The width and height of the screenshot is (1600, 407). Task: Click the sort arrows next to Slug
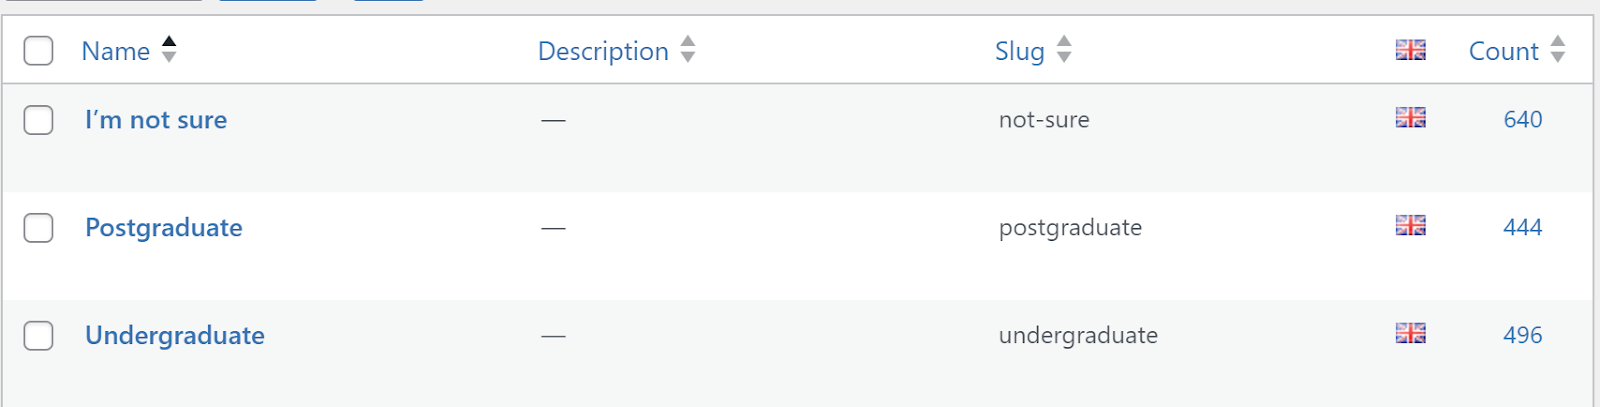click(x=1064, y=49)
